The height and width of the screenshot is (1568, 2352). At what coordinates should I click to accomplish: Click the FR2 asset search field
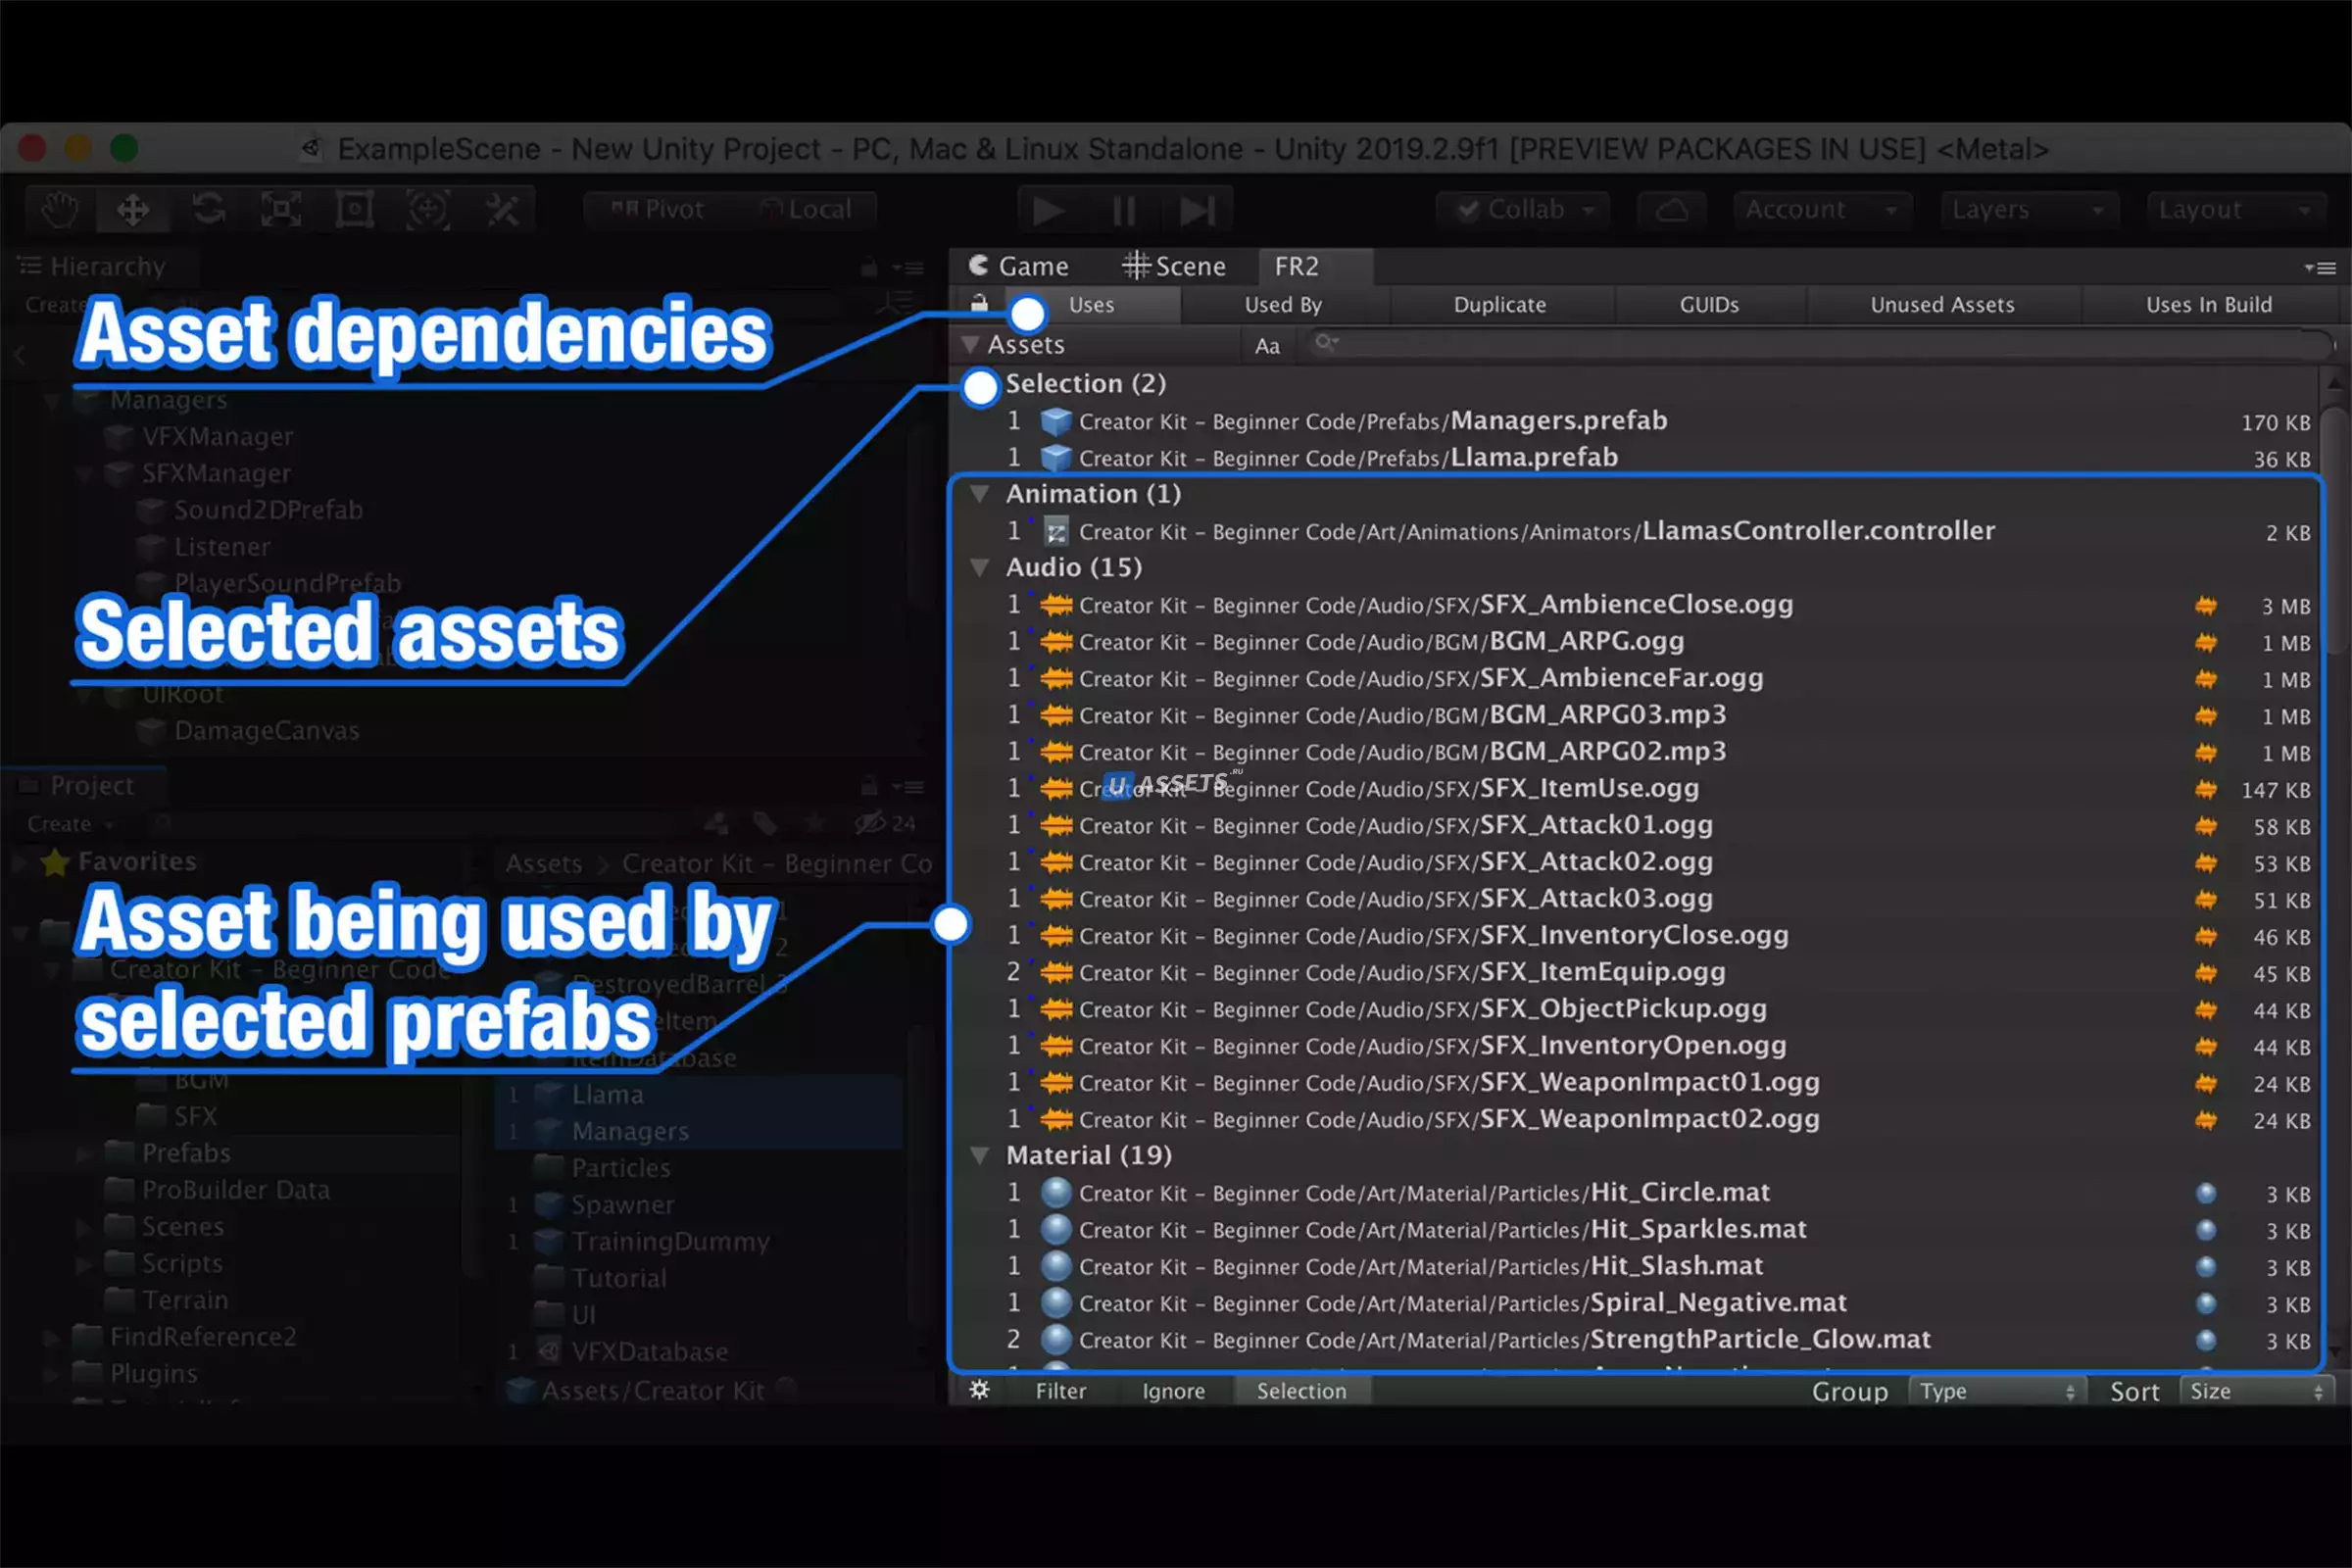[1820, 344]
